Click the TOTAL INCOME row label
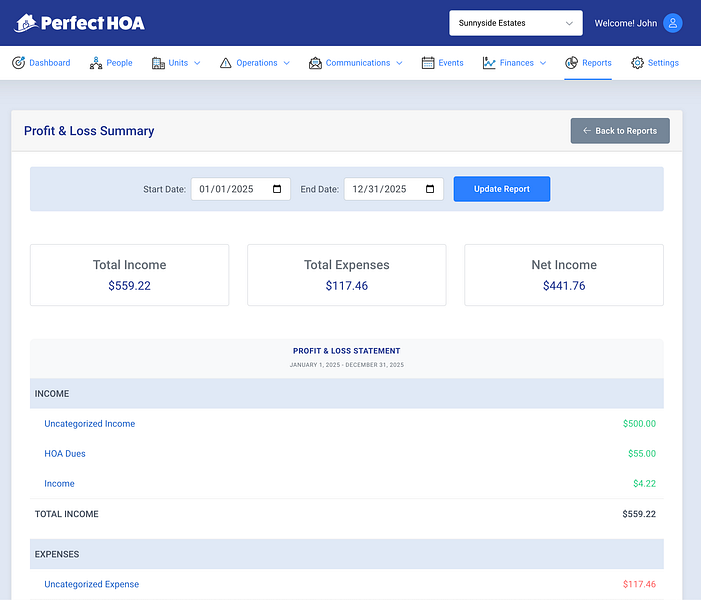 click(67, 514)
